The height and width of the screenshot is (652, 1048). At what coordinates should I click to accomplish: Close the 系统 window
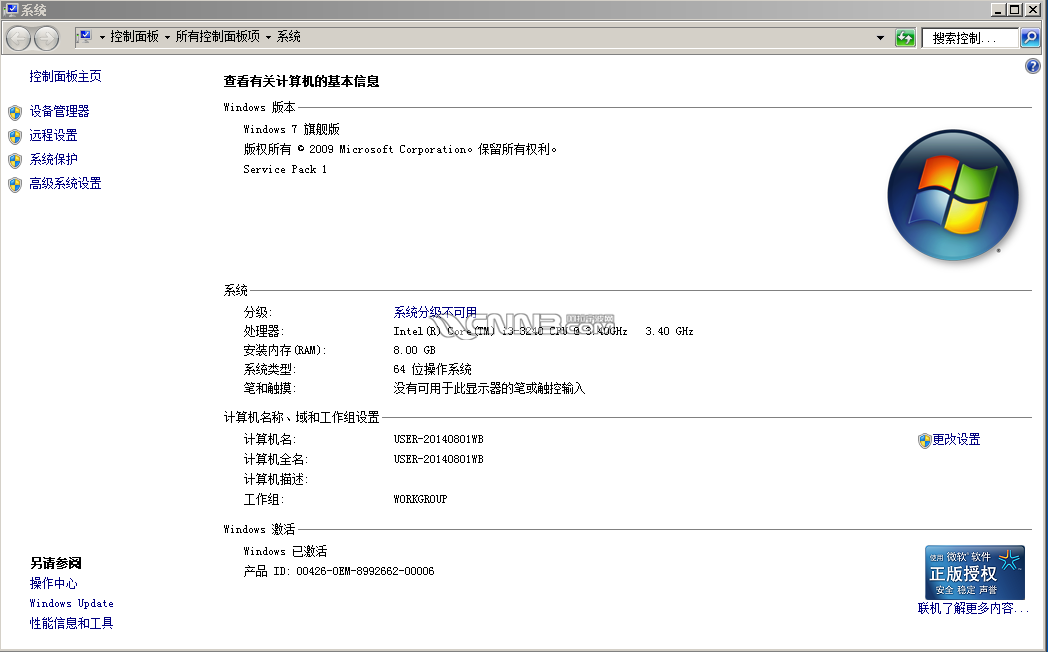(1032, 9)
